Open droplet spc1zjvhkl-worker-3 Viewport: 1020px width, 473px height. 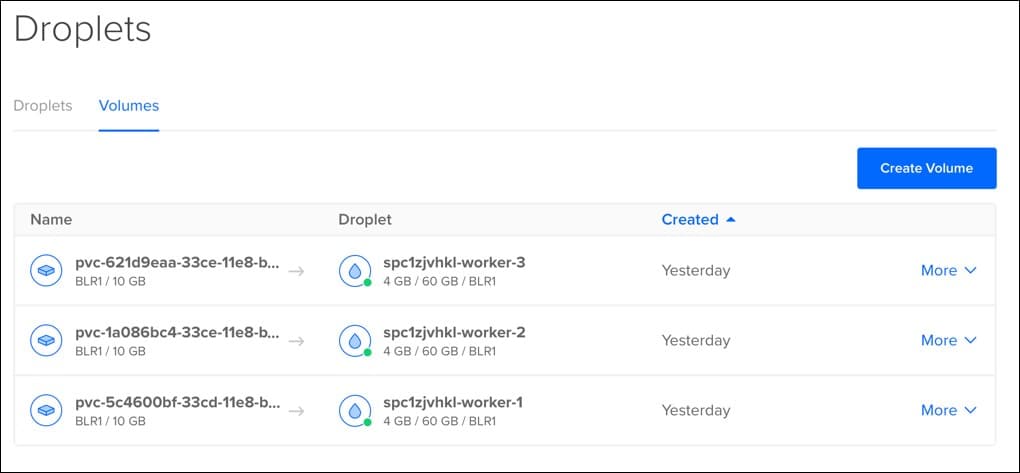tap(454, 263)
